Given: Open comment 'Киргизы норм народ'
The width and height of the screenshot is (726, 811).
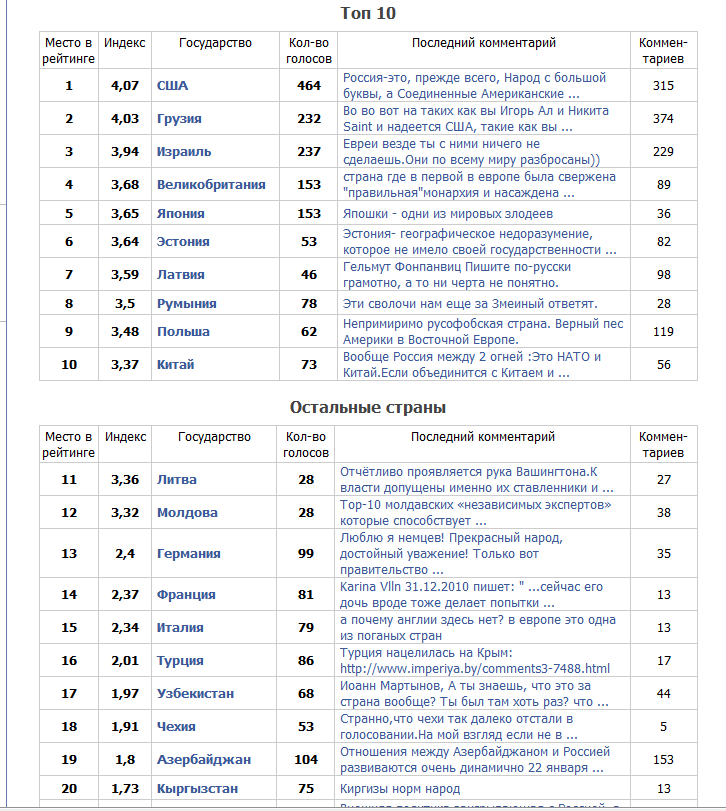Looking at the screenshot, I should coord(400,789).
